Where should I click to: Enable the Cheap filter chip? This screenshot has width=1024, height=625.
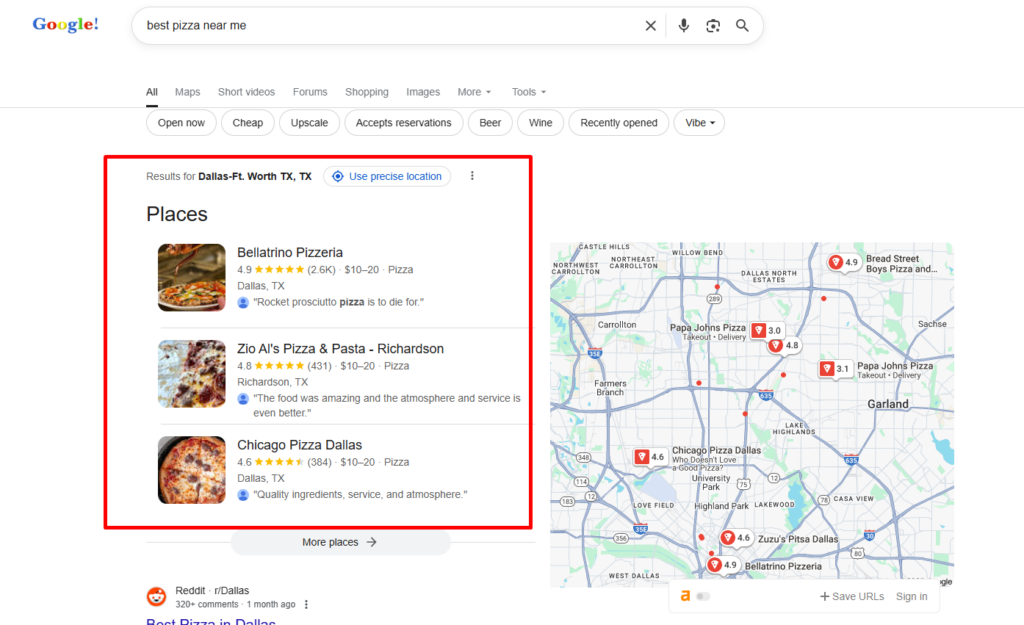tap(247, 122)
